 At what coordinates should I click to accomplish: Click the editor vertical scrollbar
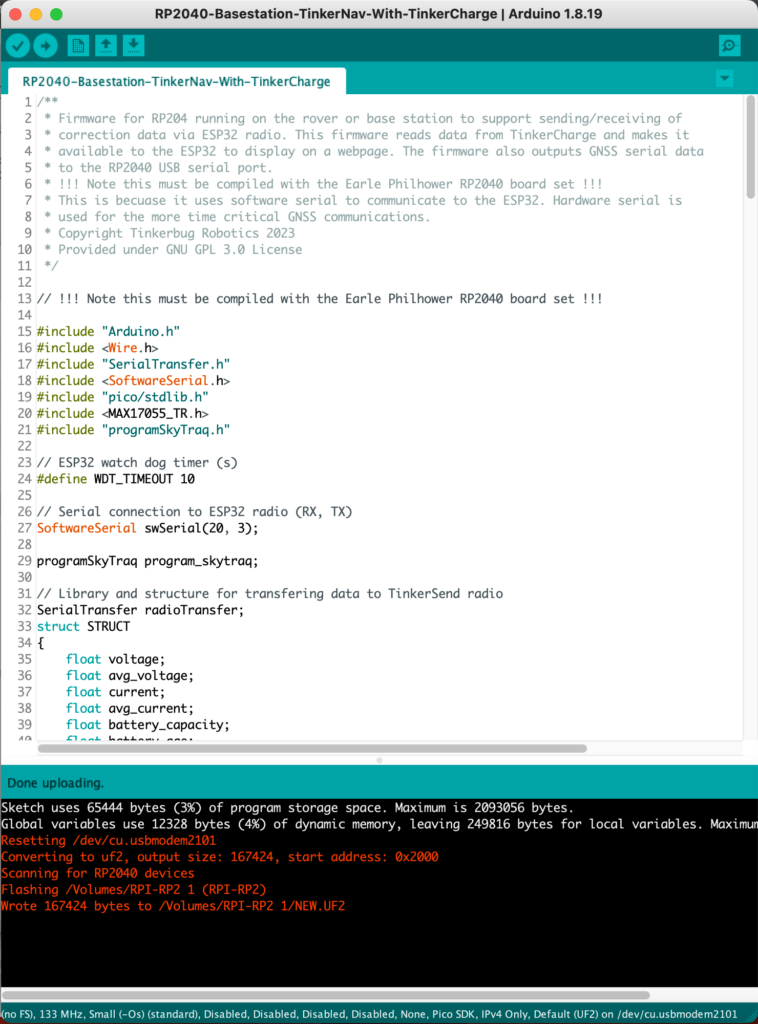(751, 146)
